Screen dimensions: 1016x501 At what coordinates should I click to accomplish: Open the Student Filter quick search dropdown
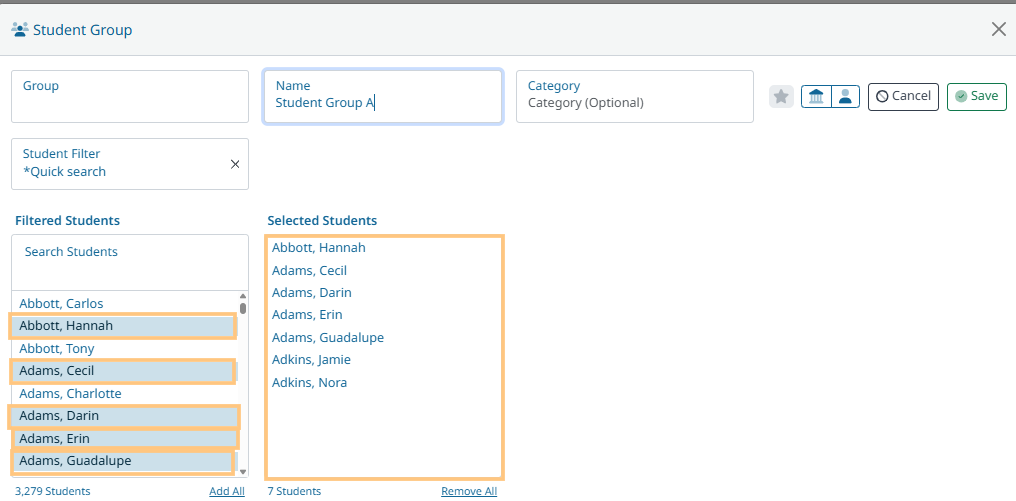point(120,164)
